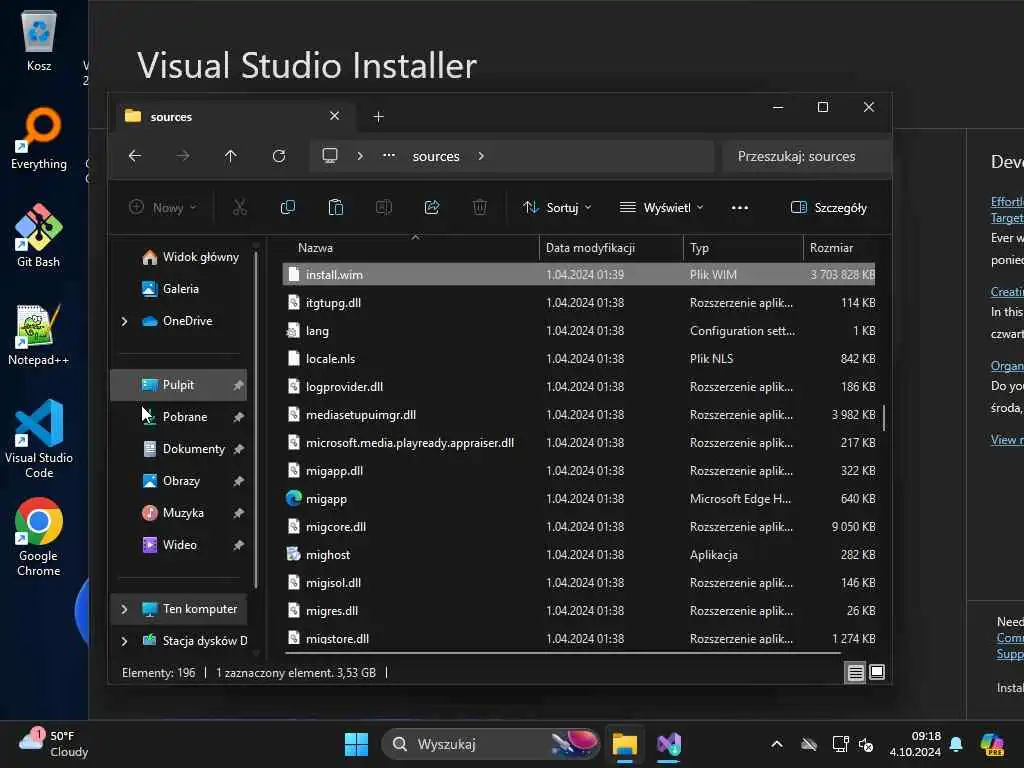1024x768 pixels.
Task: Open Notepad++ desktop shortcut
Action: tap(39, 334)
